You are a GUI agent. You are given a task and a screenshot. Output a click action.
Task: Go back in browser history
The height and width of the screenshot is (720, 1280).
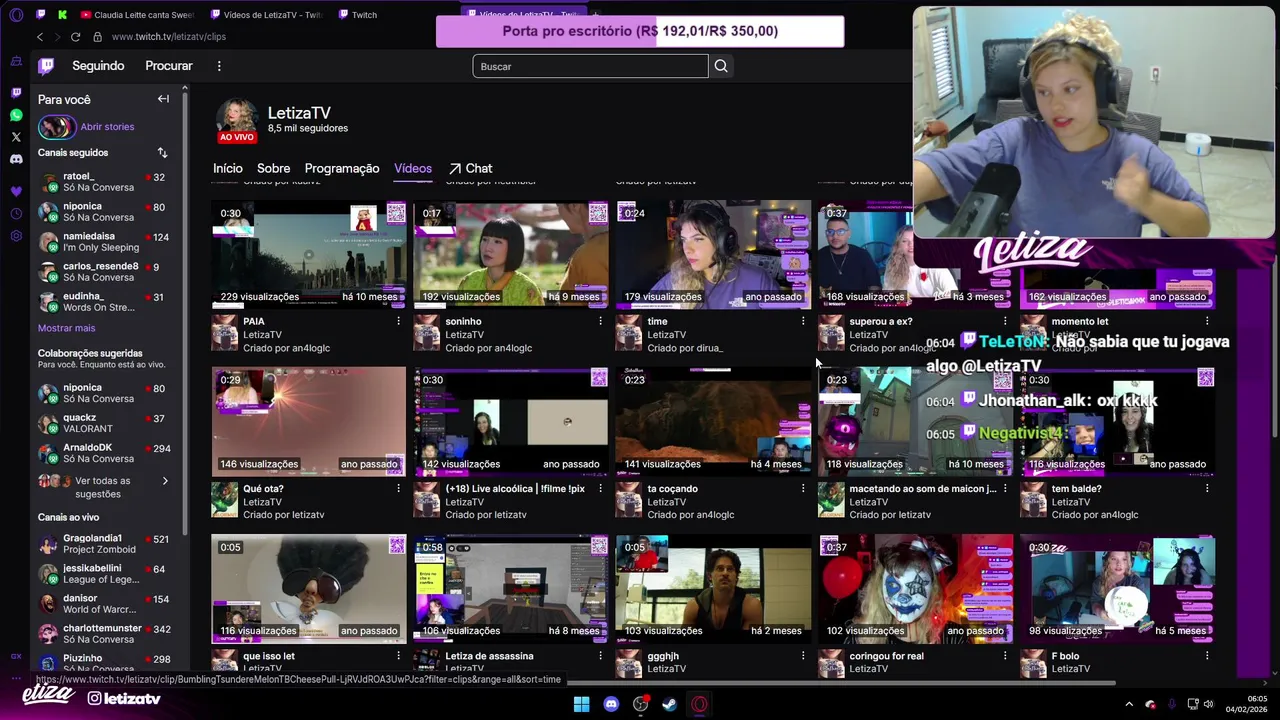pyautogui.click(x=40, y=37)
